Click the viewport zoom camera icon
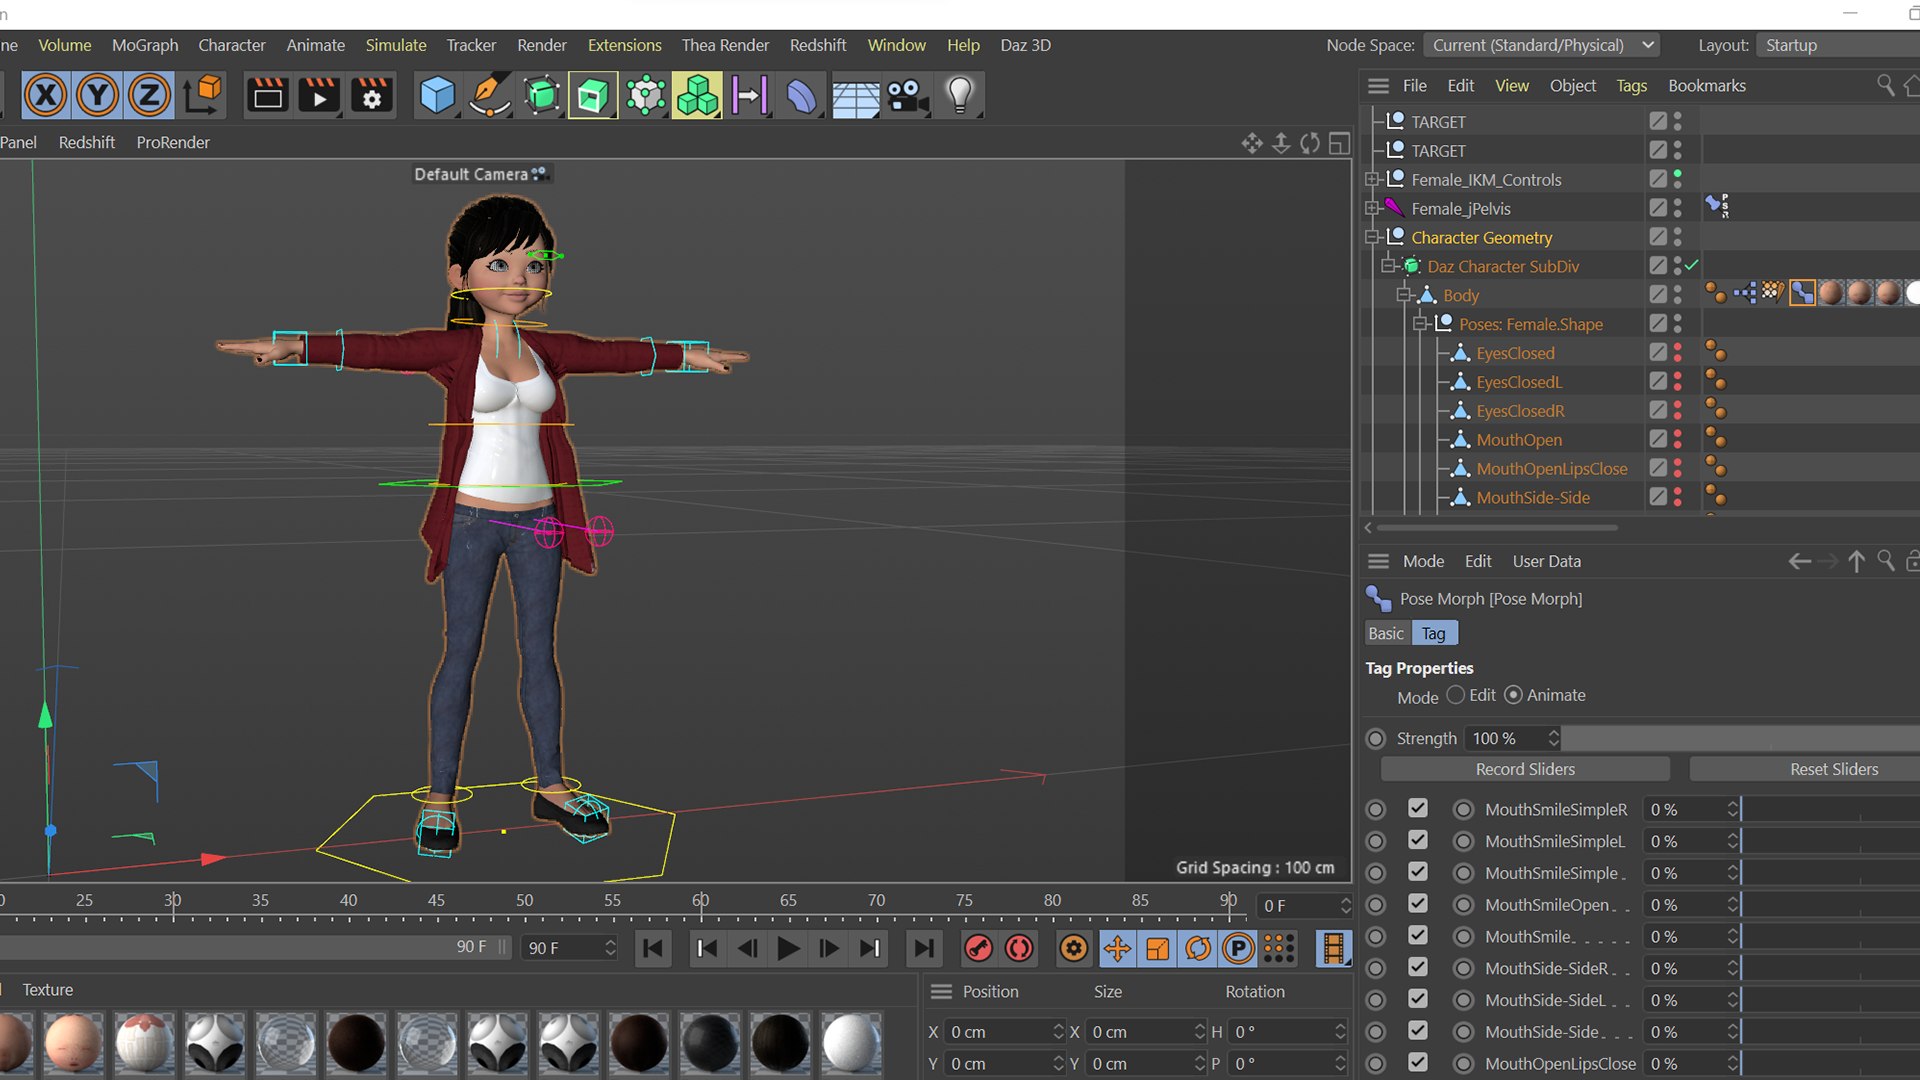The image size is (1920, 1080). click(x=1281, y=143)
